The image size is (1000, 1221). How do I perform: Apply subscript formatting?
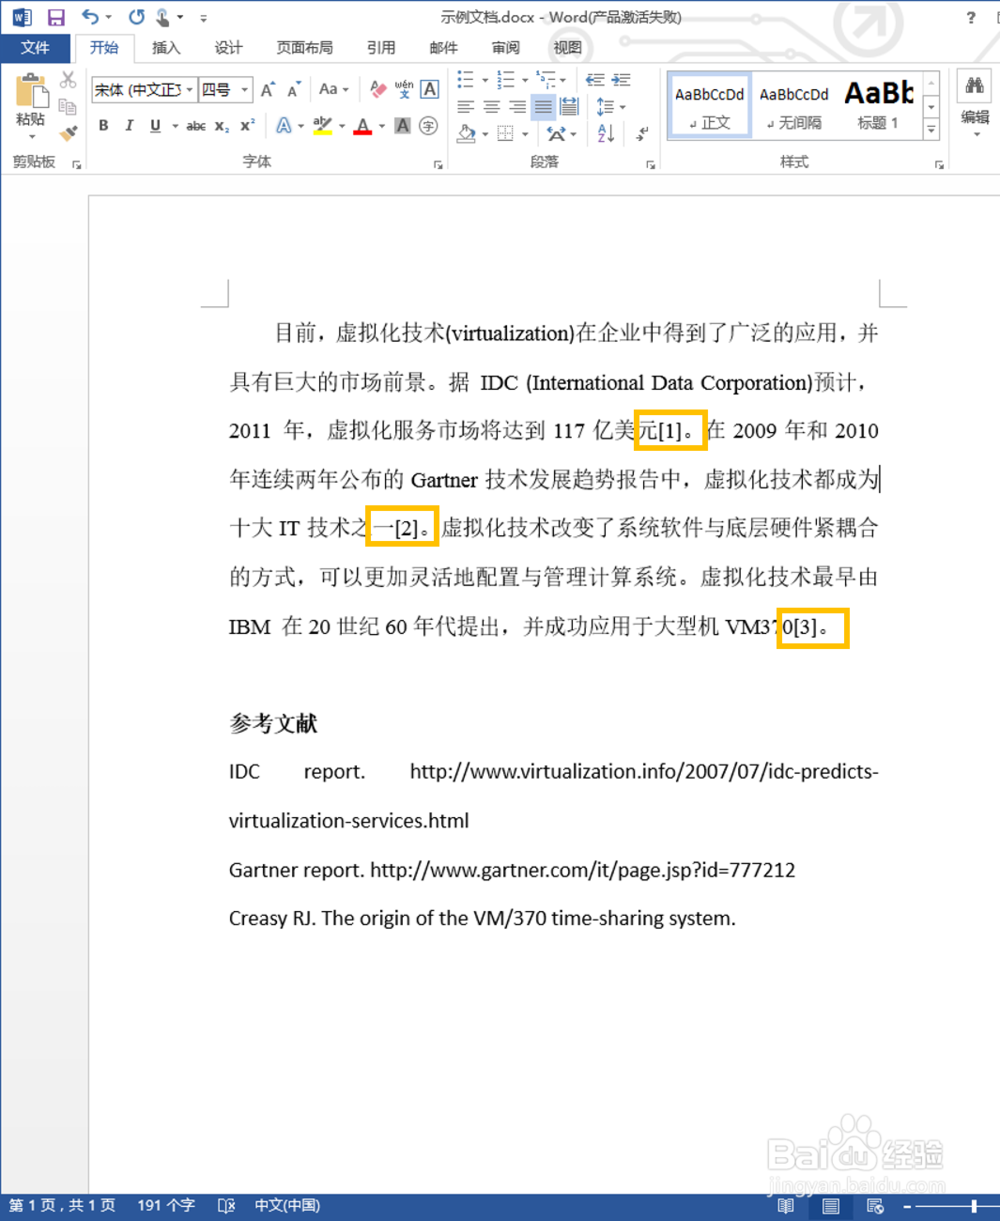(222, 126)
